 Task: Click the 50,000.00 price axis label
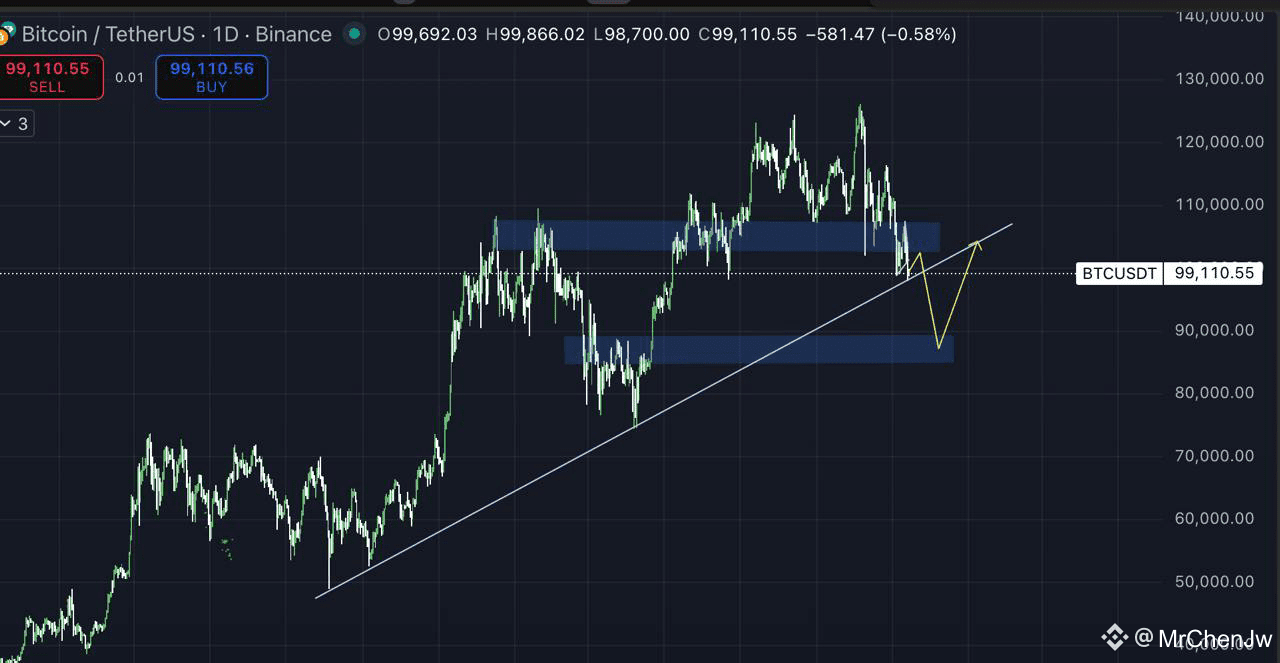pos(1215,581)
